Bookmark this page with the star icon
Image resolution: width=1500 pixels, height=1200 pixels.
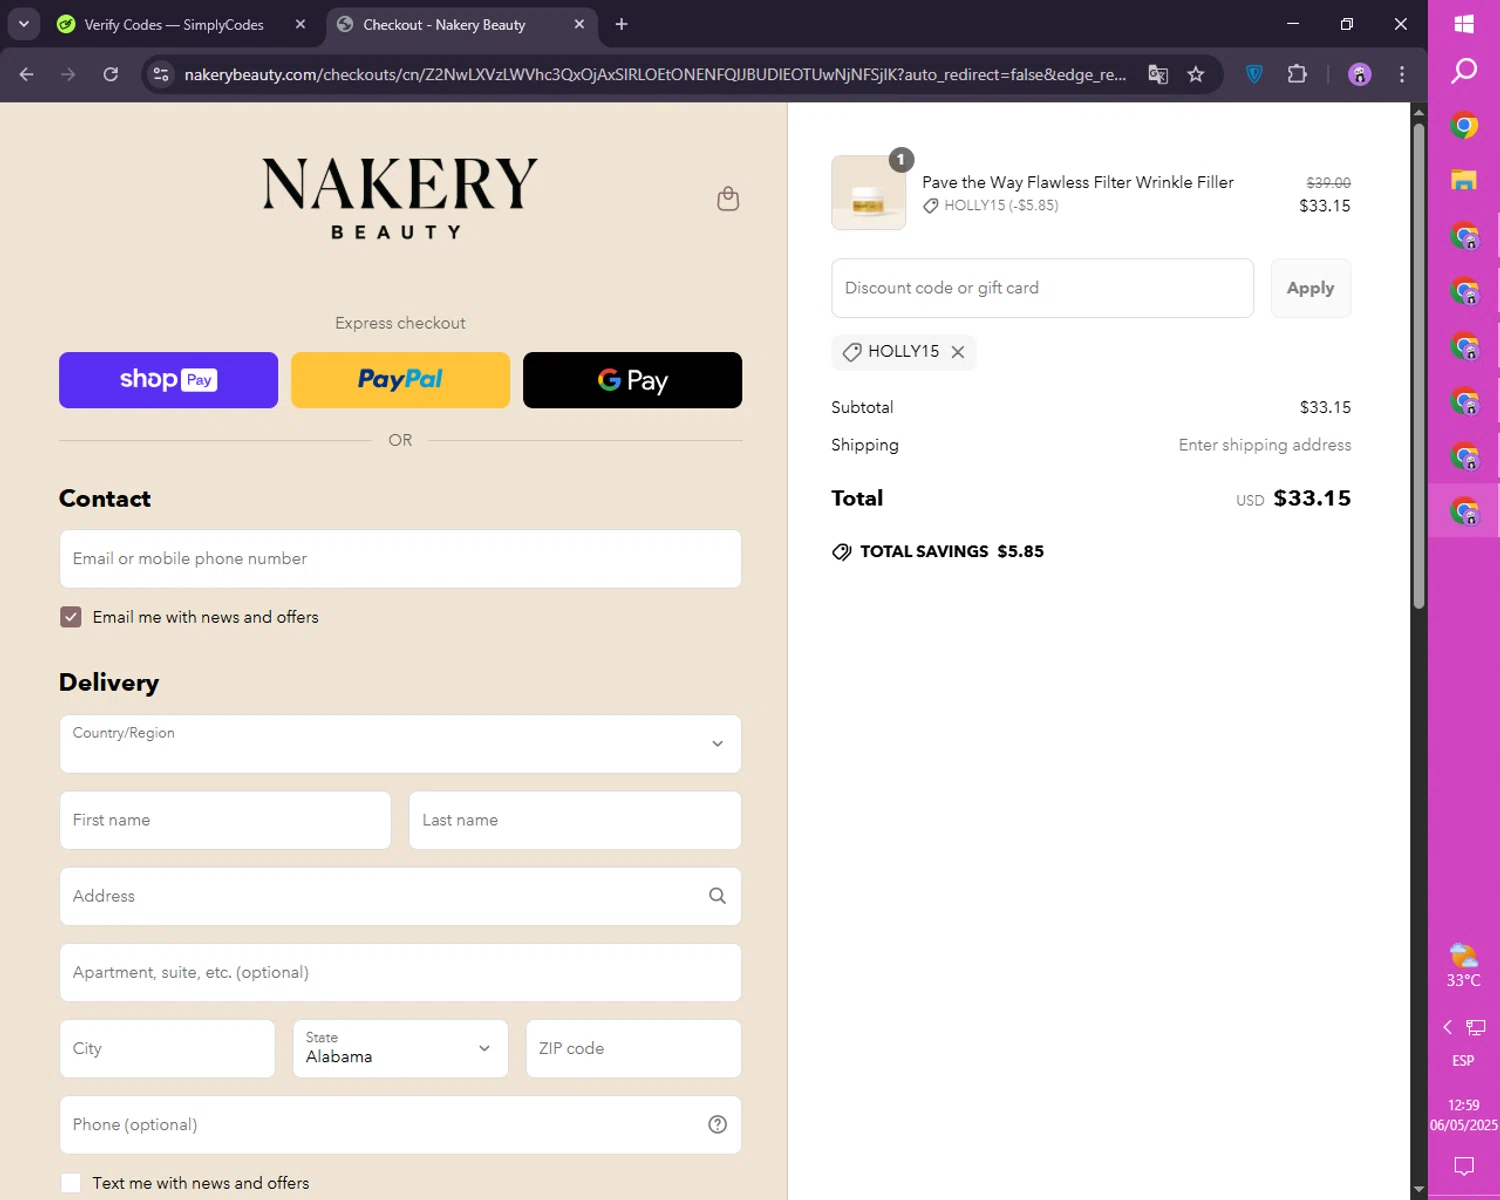pyautogui.click(x=1196, y=74)
